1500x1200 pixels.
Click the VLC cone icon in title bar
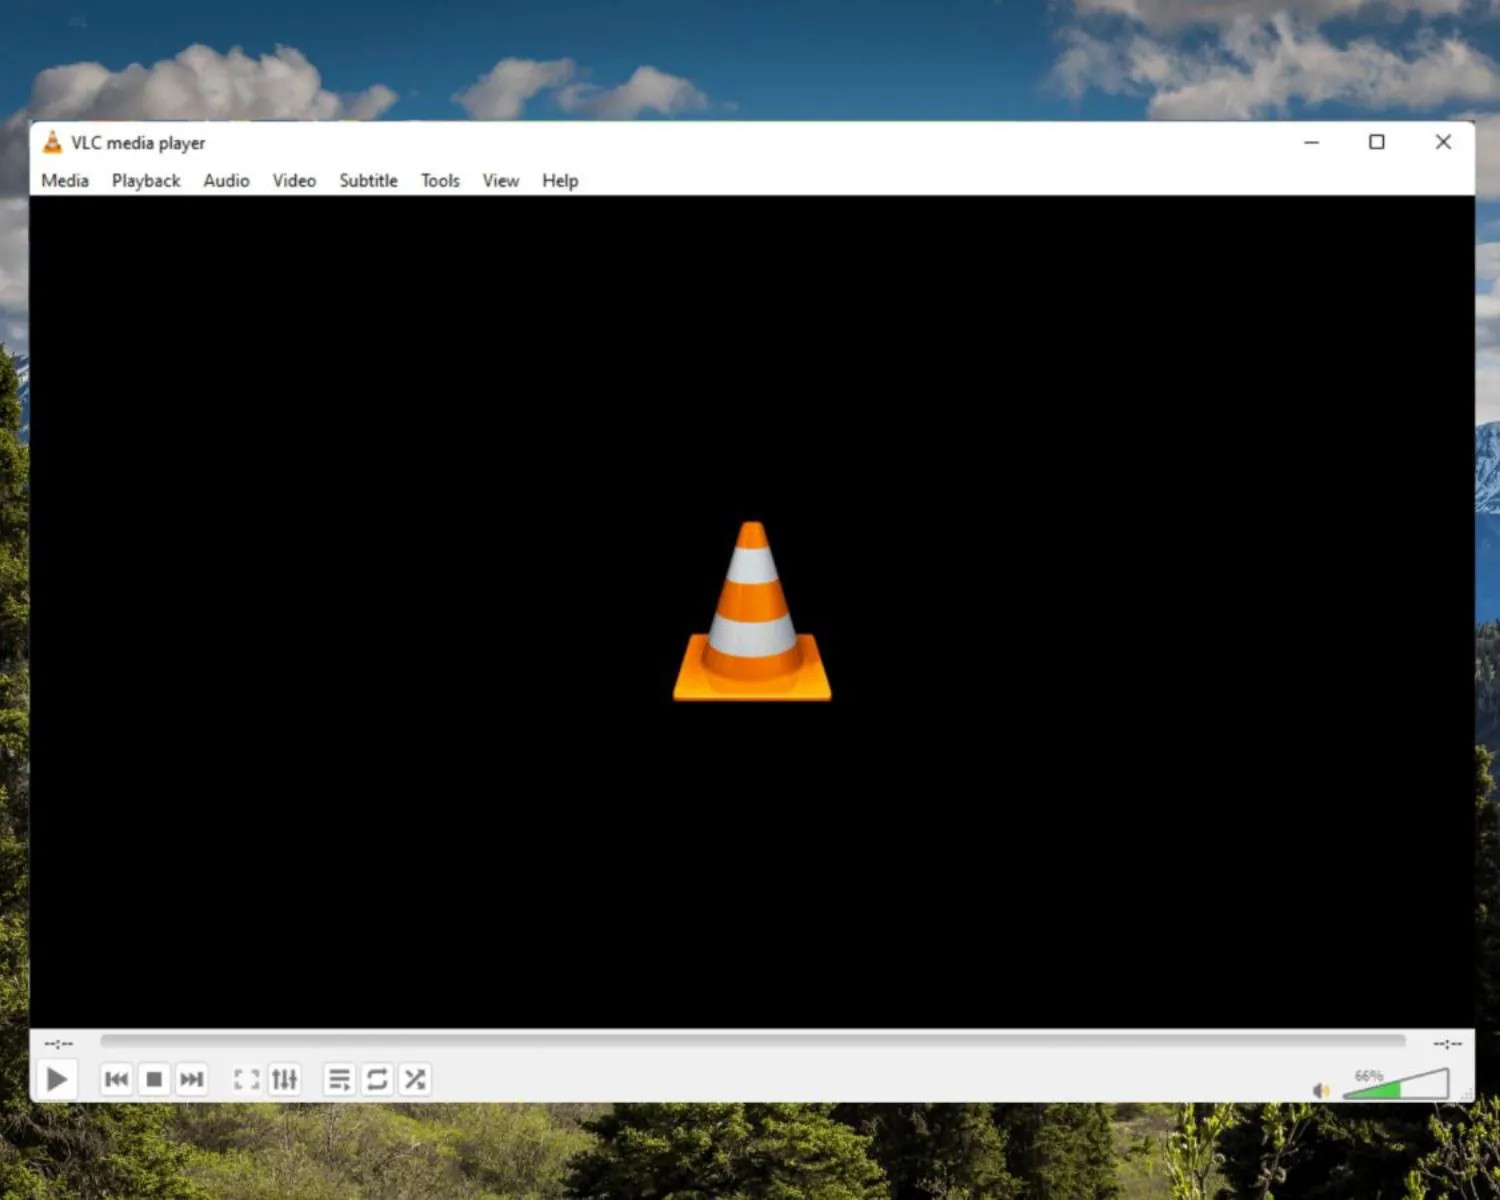[x=52, y=142]
